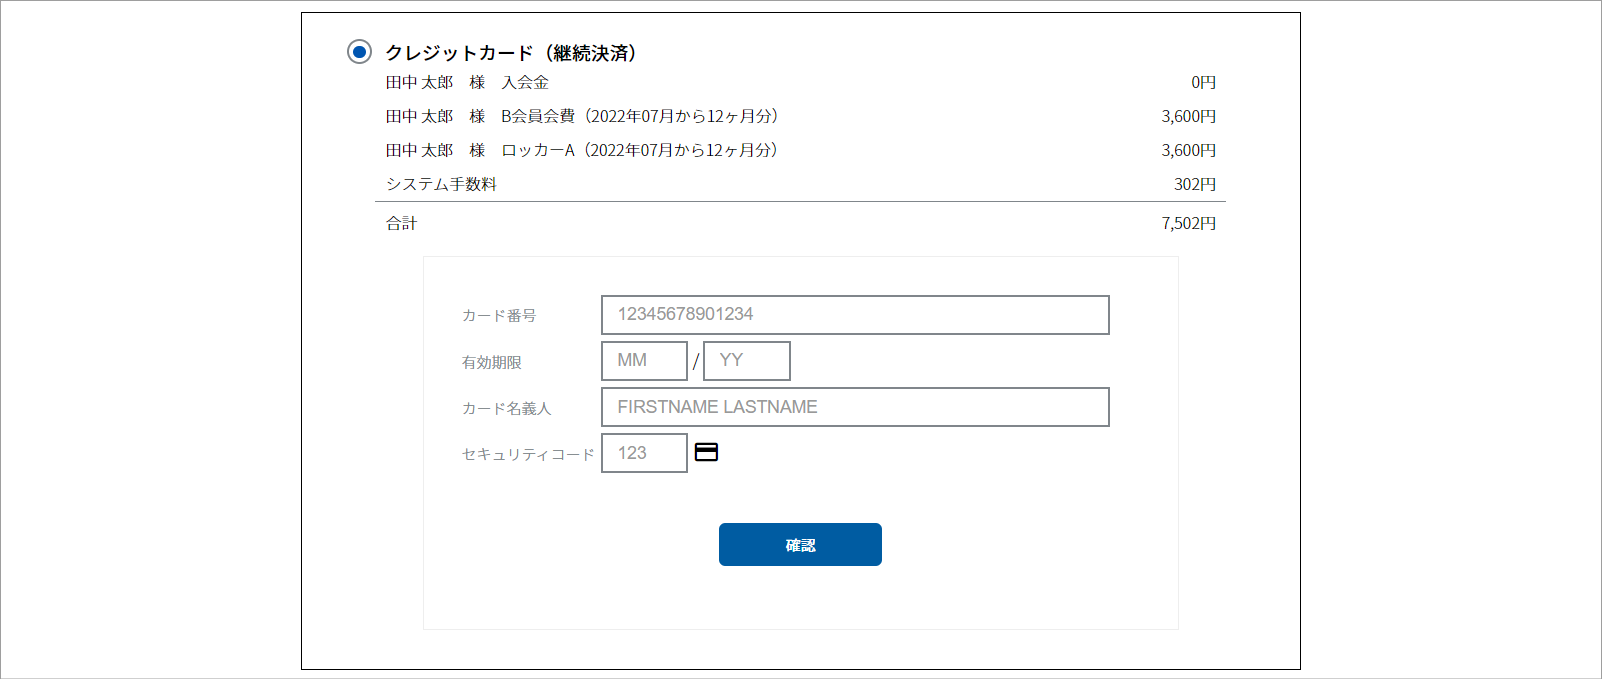Click the カード番号 label
The width and height of the screenshot is (1602, 679).
[x=499, y=316]
